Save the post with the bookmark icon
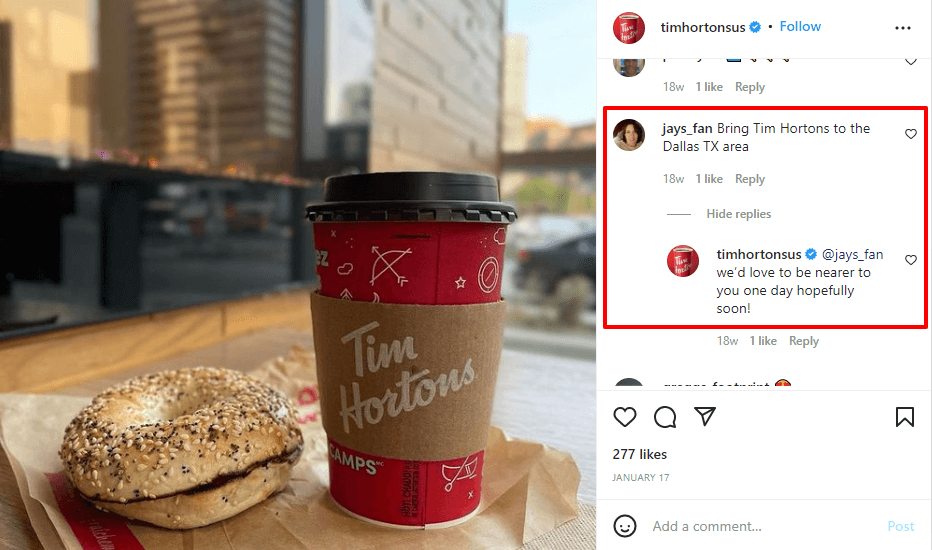The height and width of the screenshot is (550, 932). [905, 417]
